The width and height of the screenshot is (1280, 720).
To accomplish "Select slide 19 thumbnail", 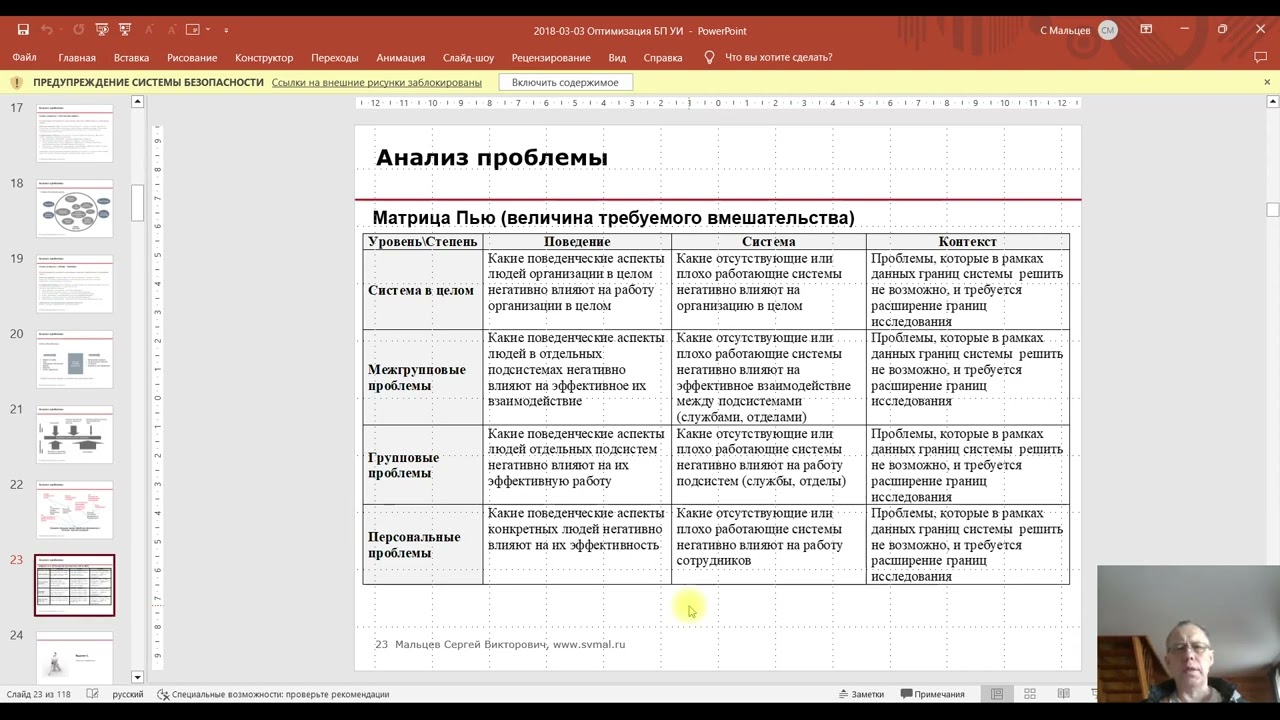I will tap(75, 283).
